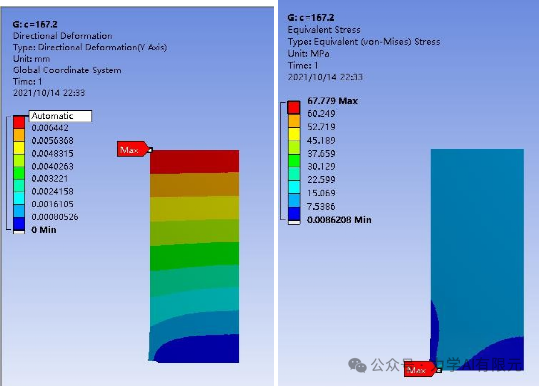
Task: Click the Directional Deformation title text
Action: 63,36
